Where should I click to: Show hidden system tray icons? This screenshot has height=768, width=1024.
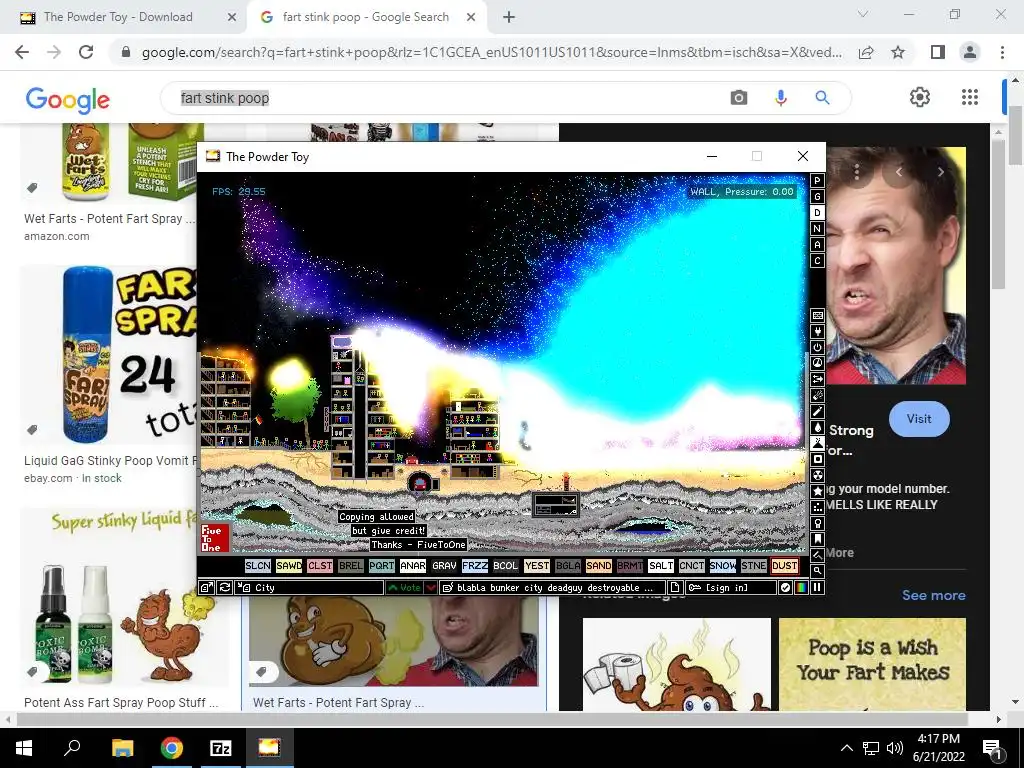coord(846,748)
